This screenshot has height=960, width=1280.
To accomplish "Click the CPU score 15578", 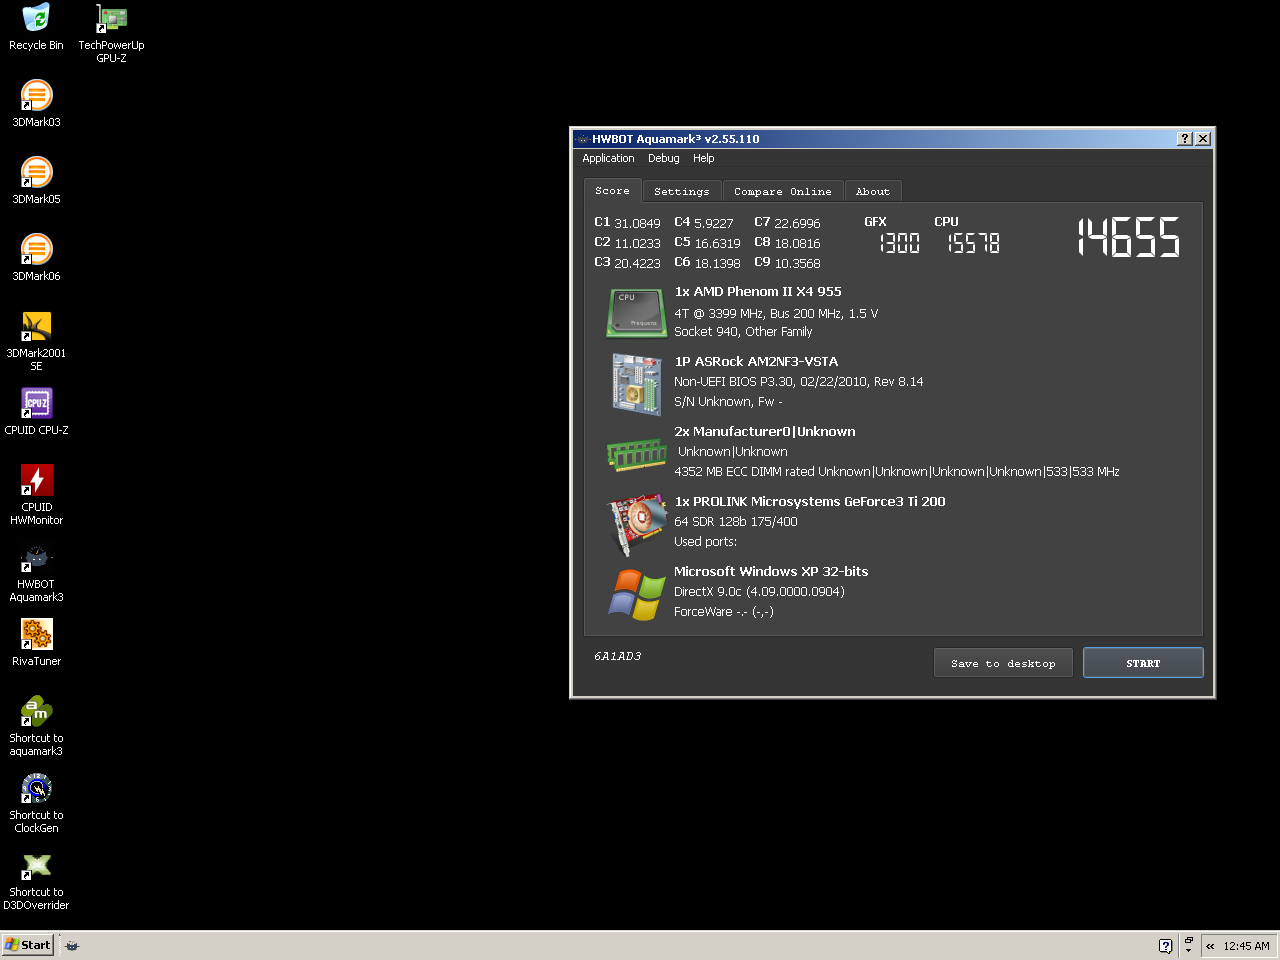I will [x=973, y=243].
